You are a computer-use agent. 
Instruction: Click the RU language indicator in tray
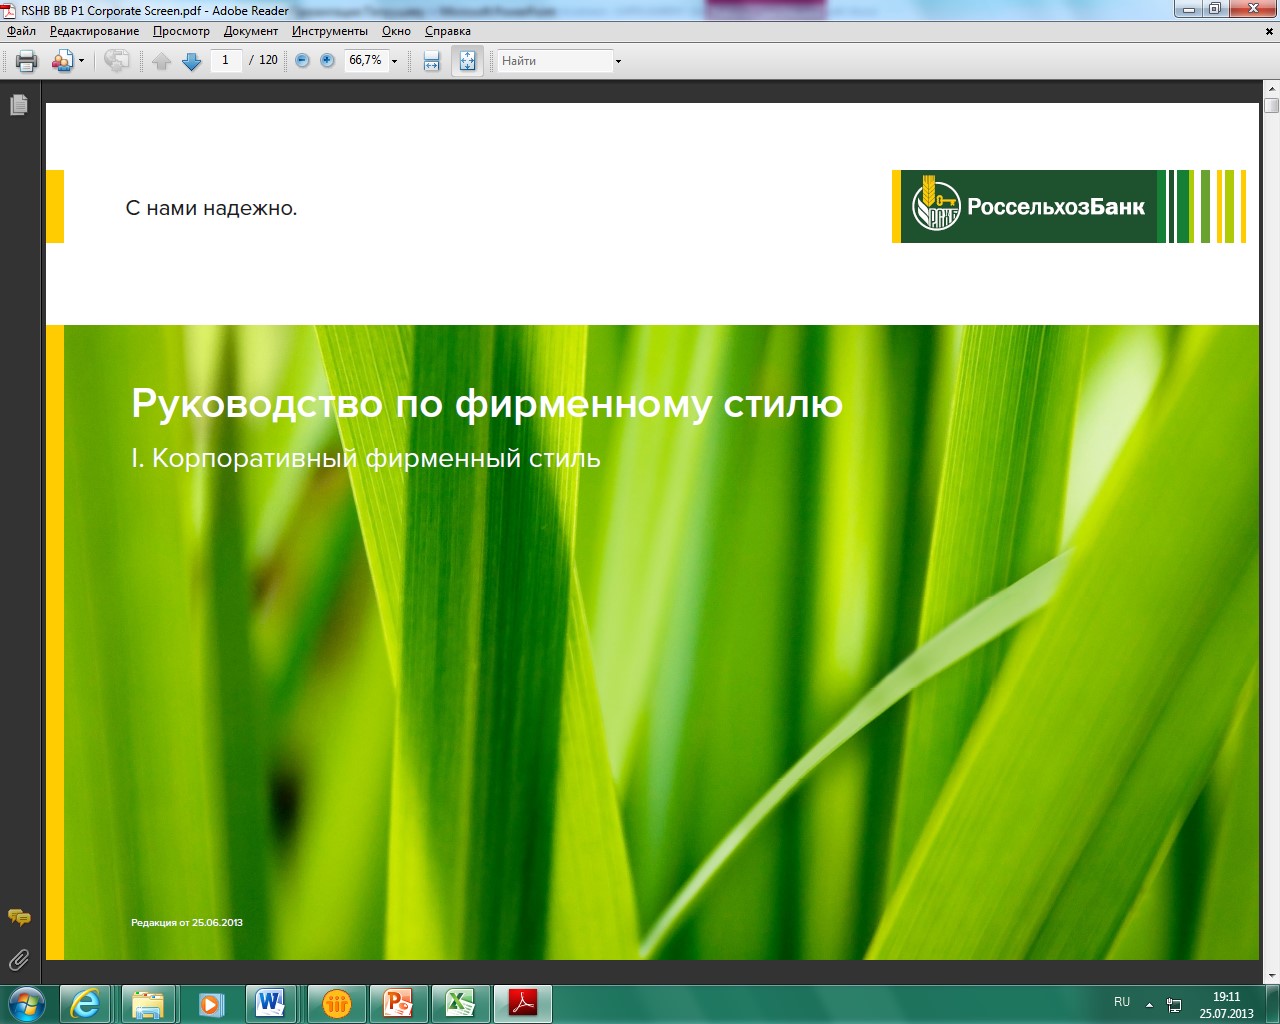[x=1122, y=1002]
